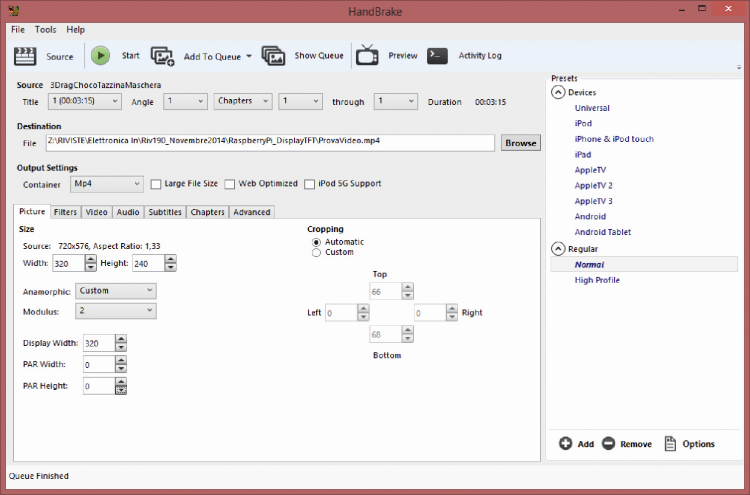
Task: Switch to the Subtitles tab
Action: 165,212
